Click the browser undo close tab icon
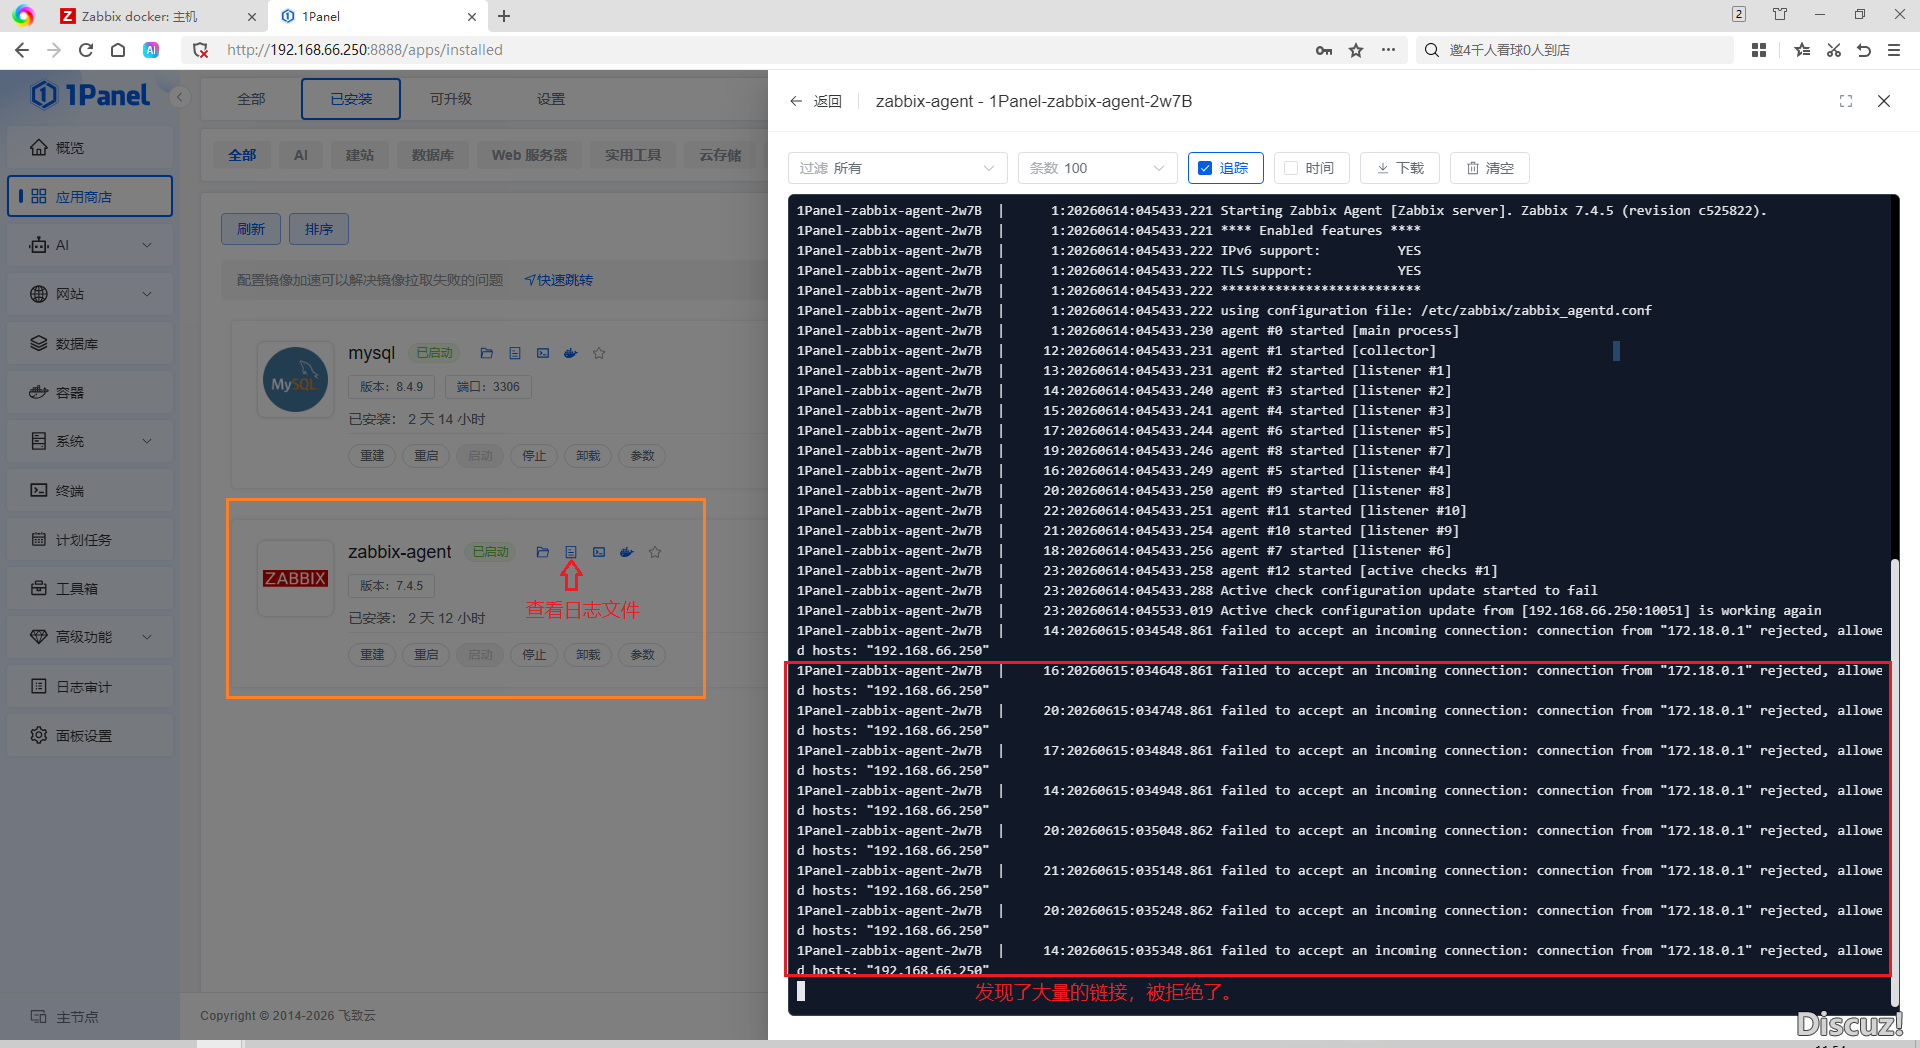The image size is (1920, 1048). (1864, 50)
